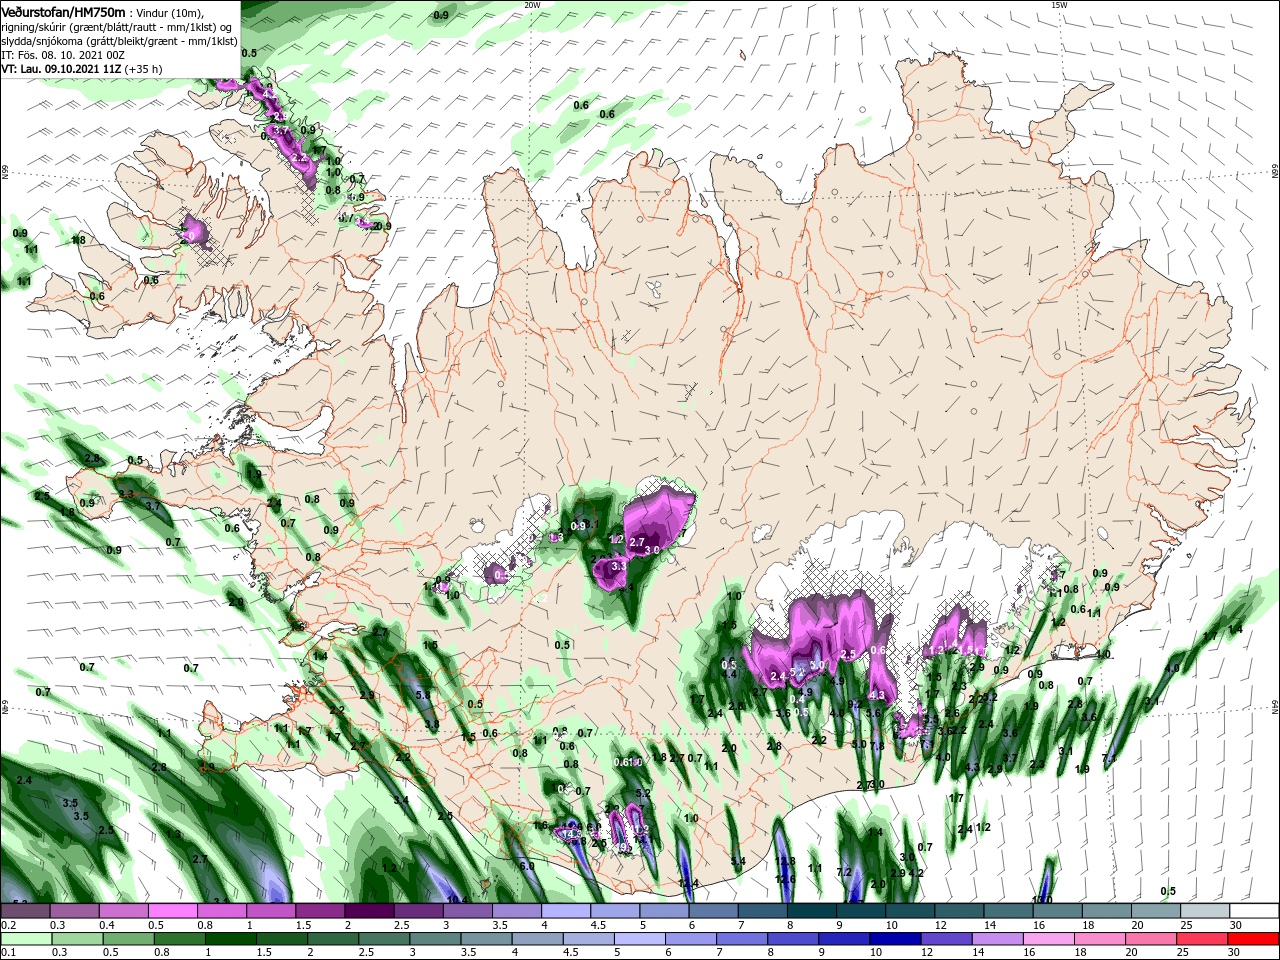Click the Veðurstofan/HM750m title text
This screenshot has width=1280, height=960.
[63, 11]
